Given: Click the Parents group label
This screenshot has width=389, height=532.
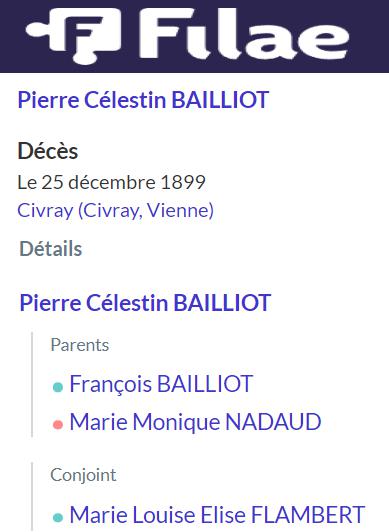Looking at the screenshot, I should click(80, 345).
